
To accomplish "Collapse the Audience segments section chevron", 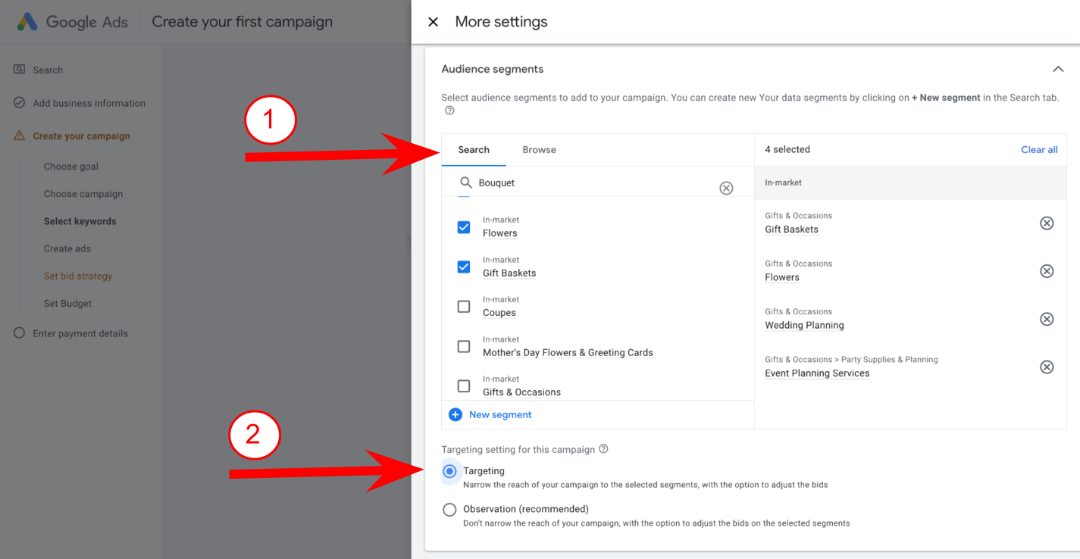I will [x=1057, y=69].
